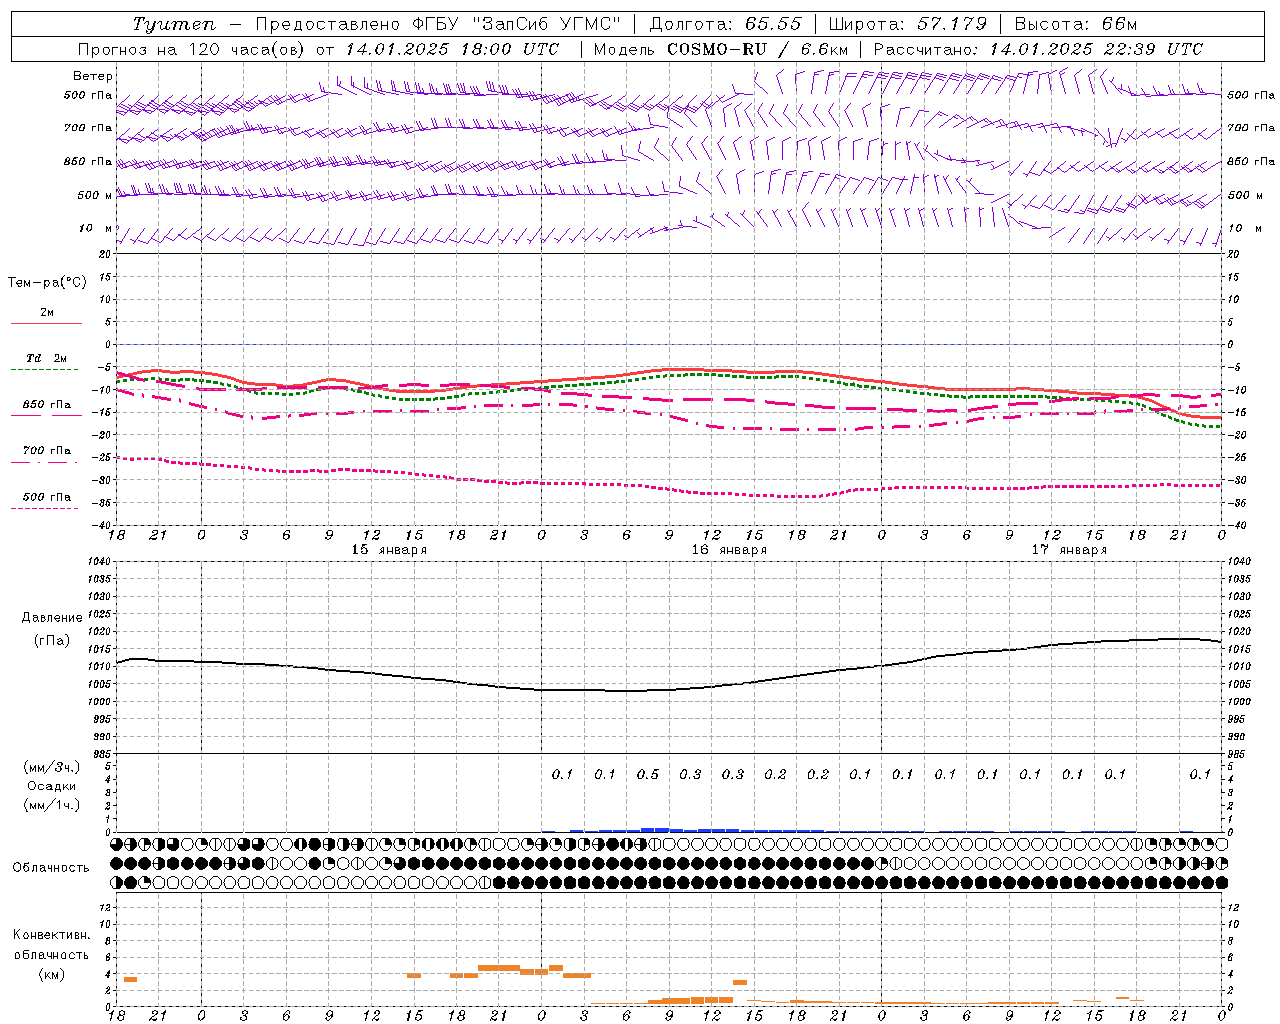Click the 16 января date label
Image resolution: width=1280 pixels, height=1024 pixels.
coord(729,550)
